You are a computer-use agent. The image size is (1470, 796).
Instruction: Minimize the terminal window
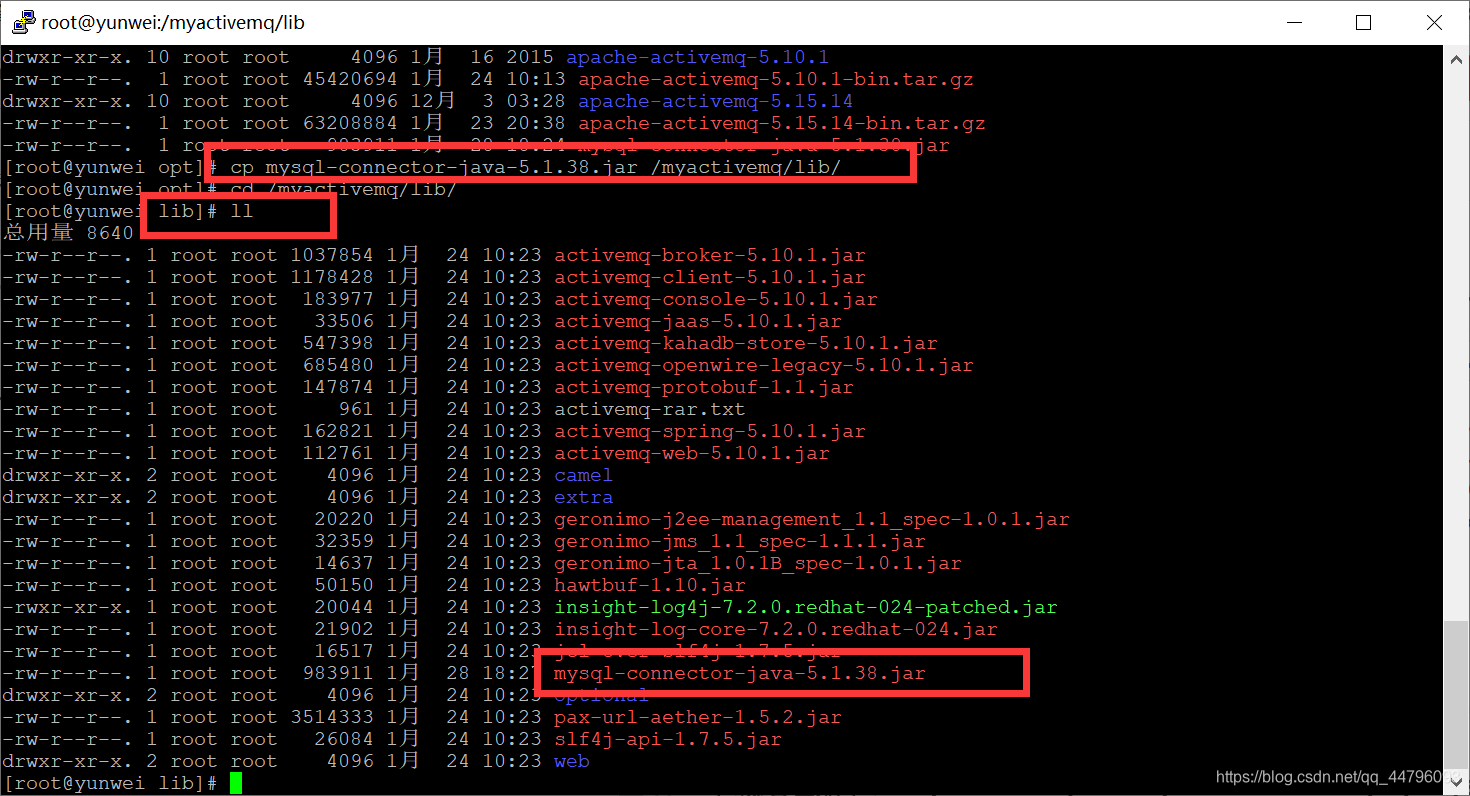[1296, 22]
